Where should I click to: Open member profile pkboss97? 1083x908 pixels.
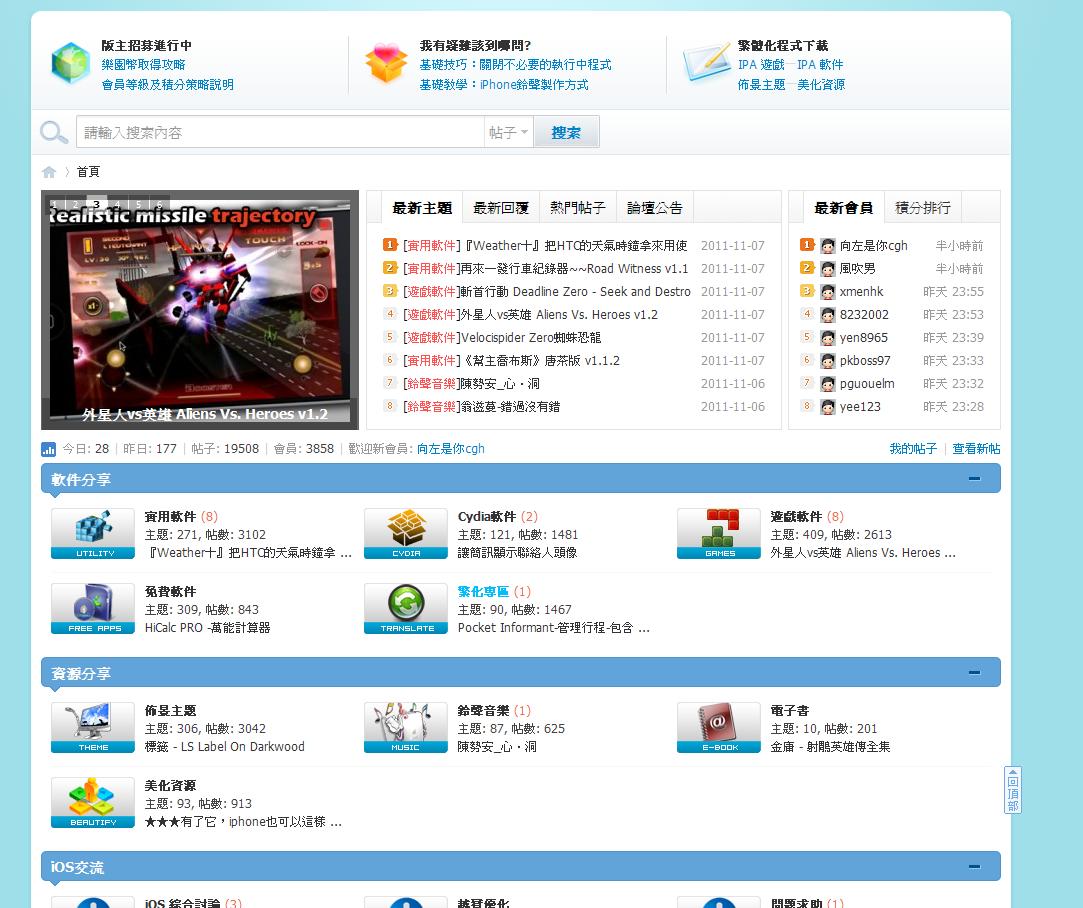click(x=865, y=361)
